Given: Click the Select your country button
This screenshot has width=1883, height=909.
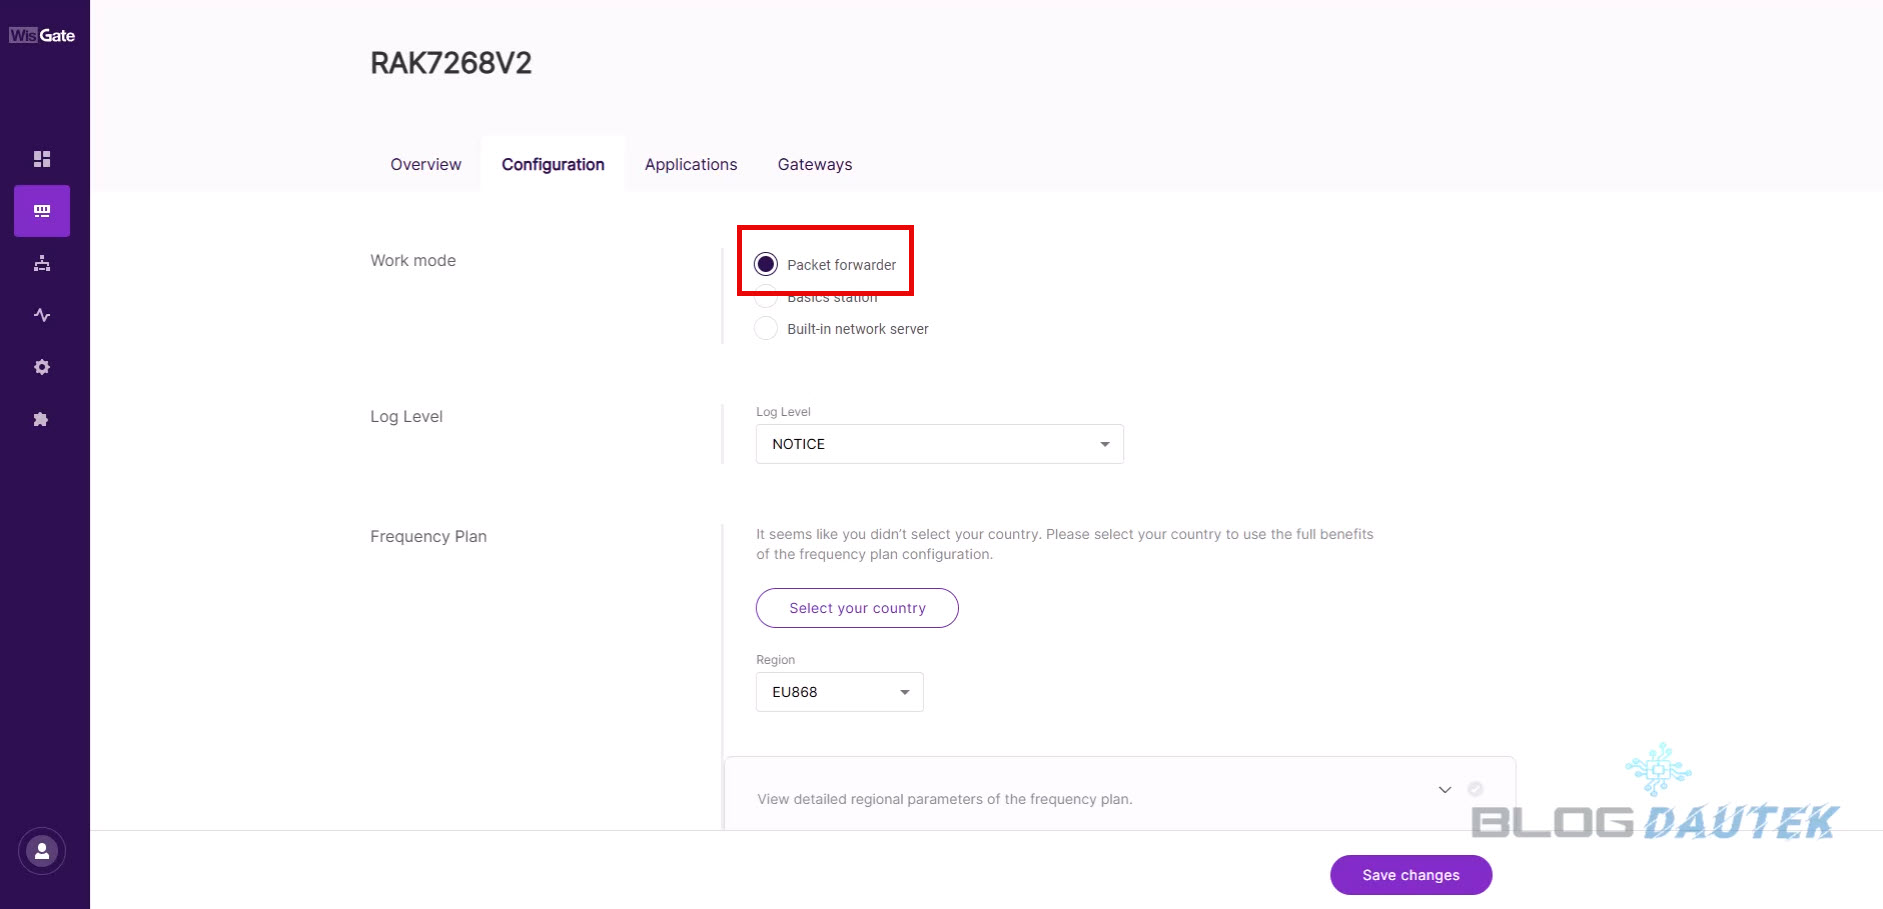Looking at the screenshot, I should 857,608.
